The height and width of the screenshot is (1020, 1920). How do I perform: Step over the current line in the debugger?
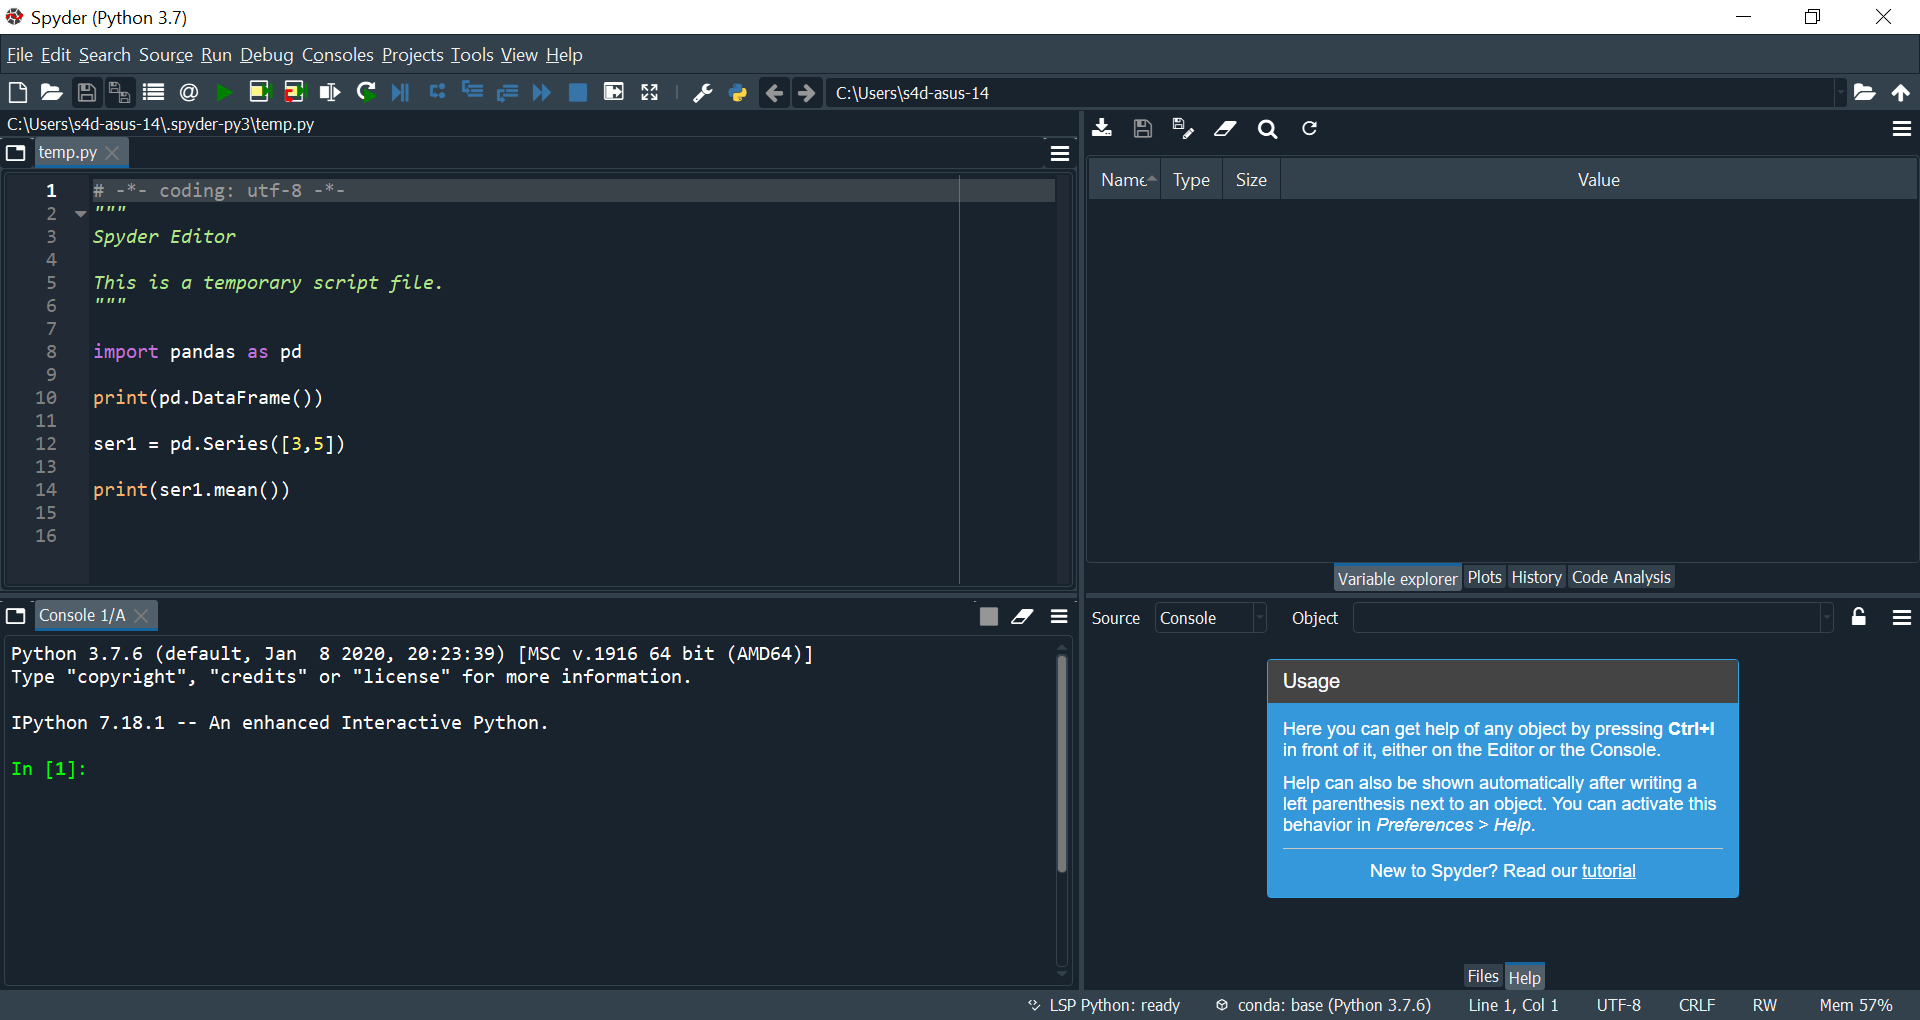pyautogui.click(x=437, y=92)
